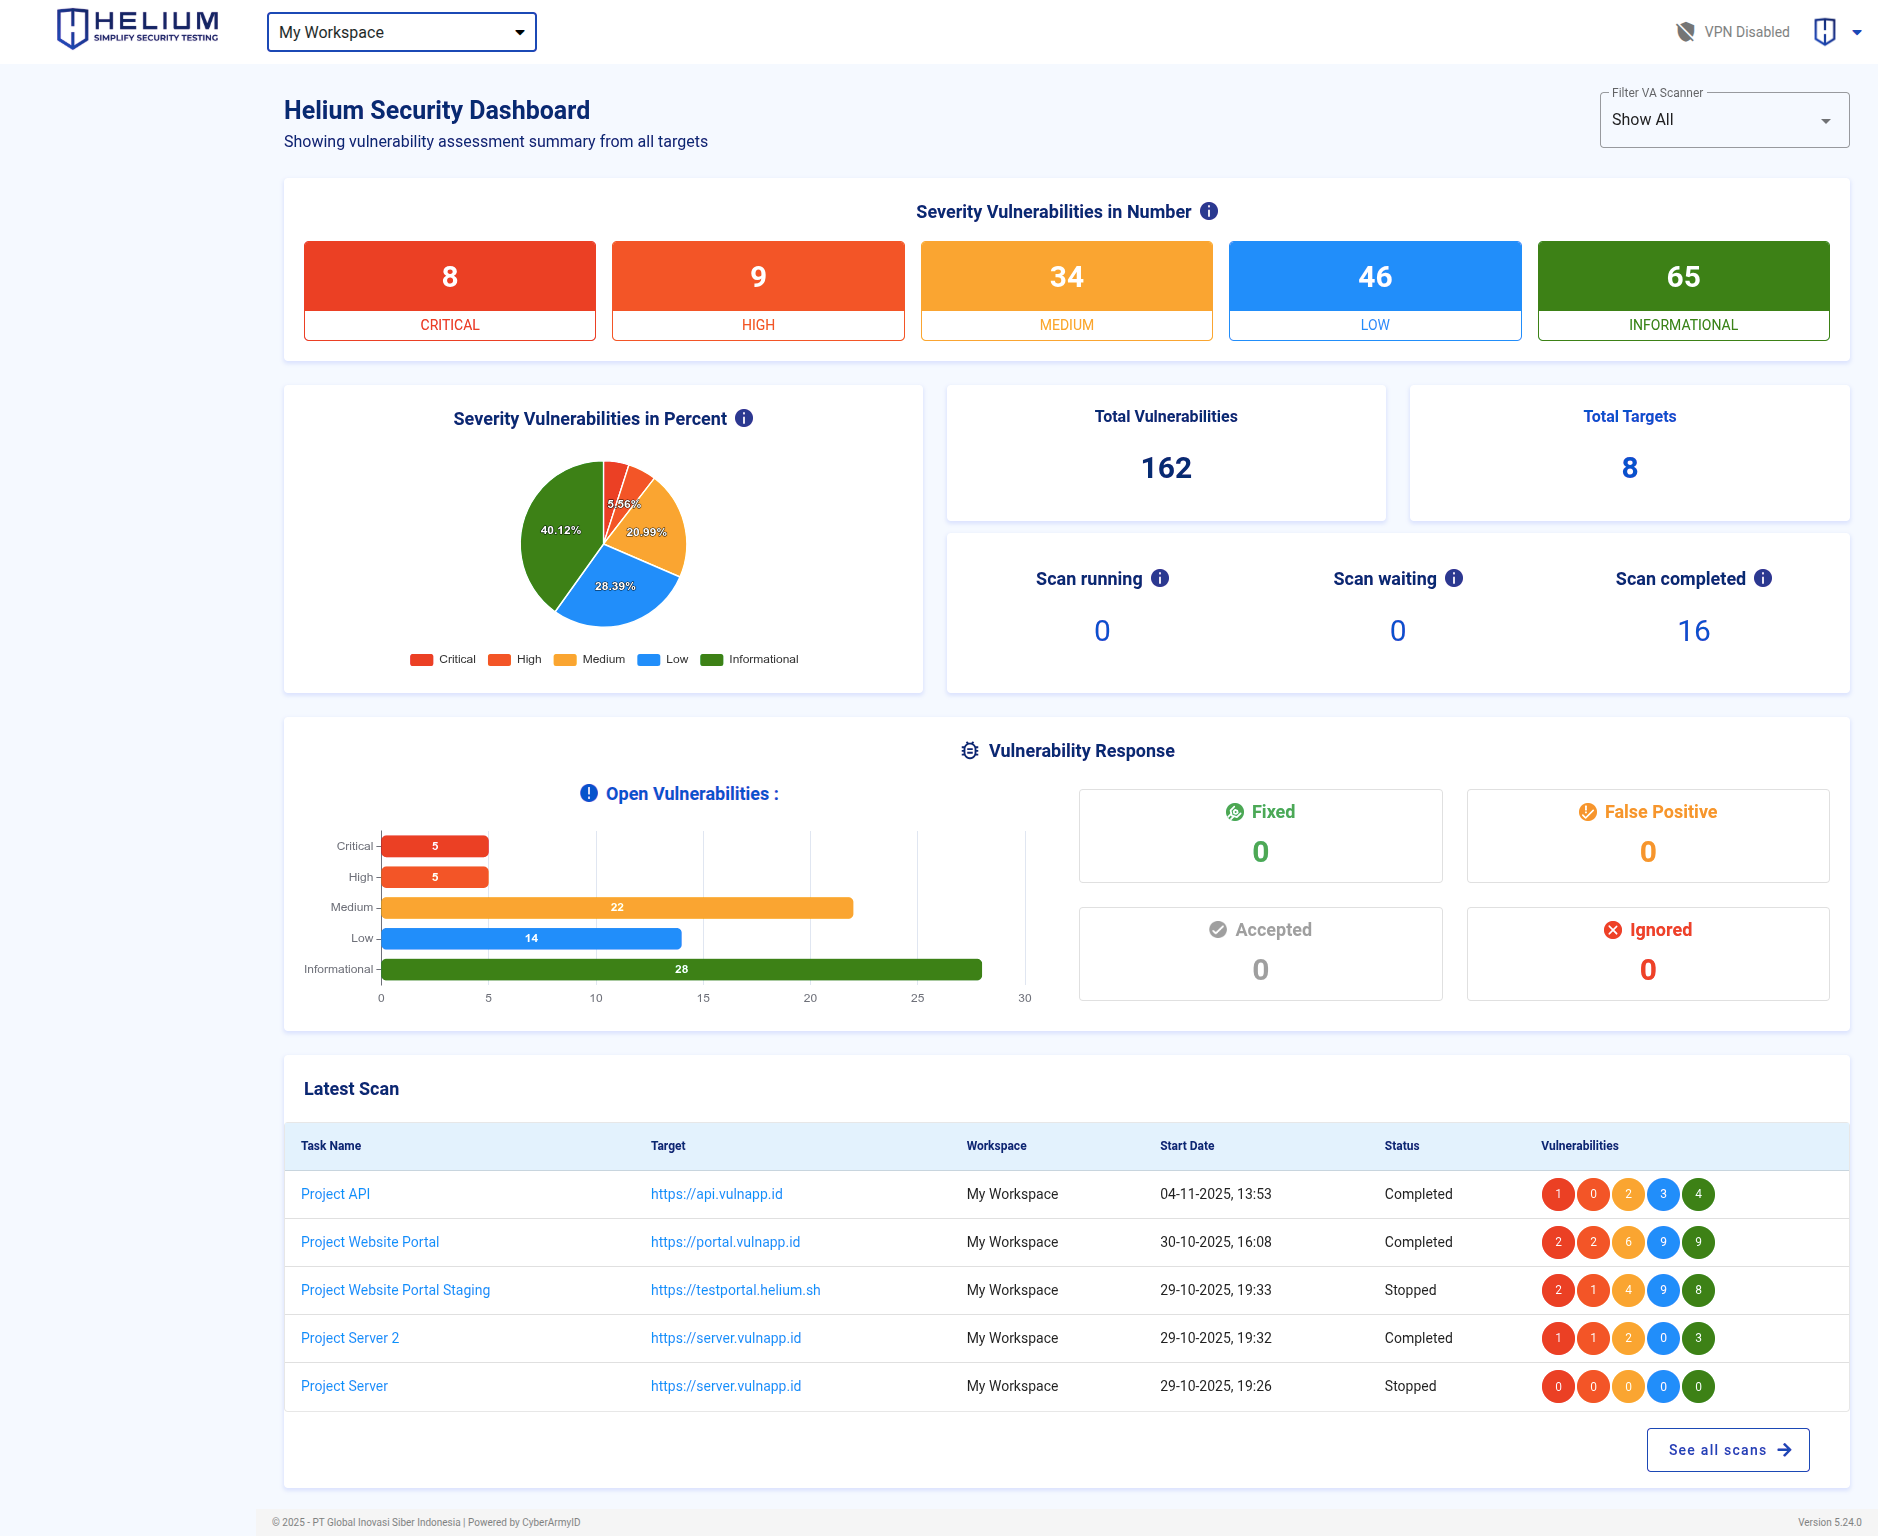This screenshot has width=1878, height=1536.
Task: Click the info icon next to Severity Vulnerabilities in Percent
Action: [744, 419]
